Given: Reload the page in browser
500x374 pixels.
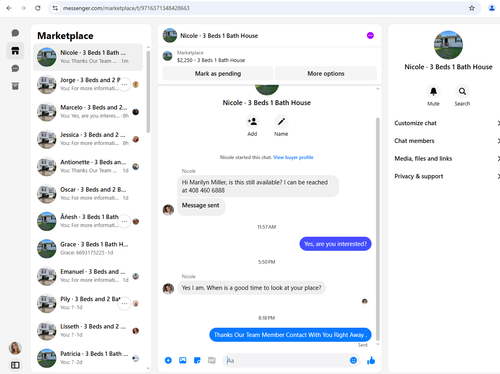Looking at the screenshot, I should 38,8.
